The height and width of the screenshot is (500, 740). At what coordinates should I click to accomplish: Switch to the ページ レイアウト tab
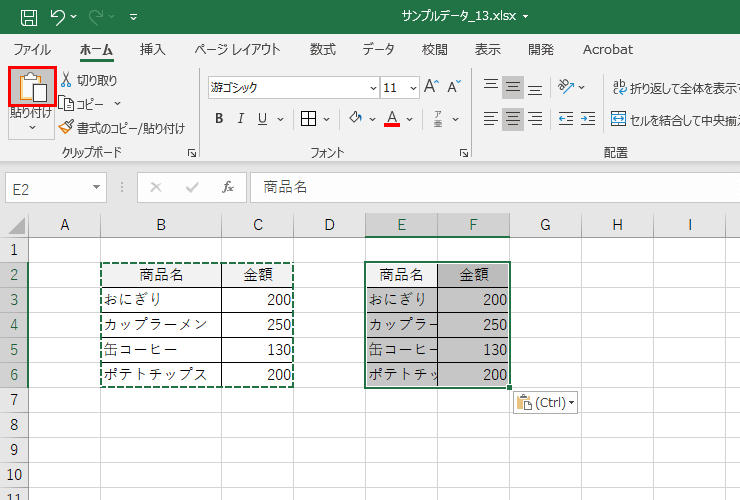(x=237, y=50)
